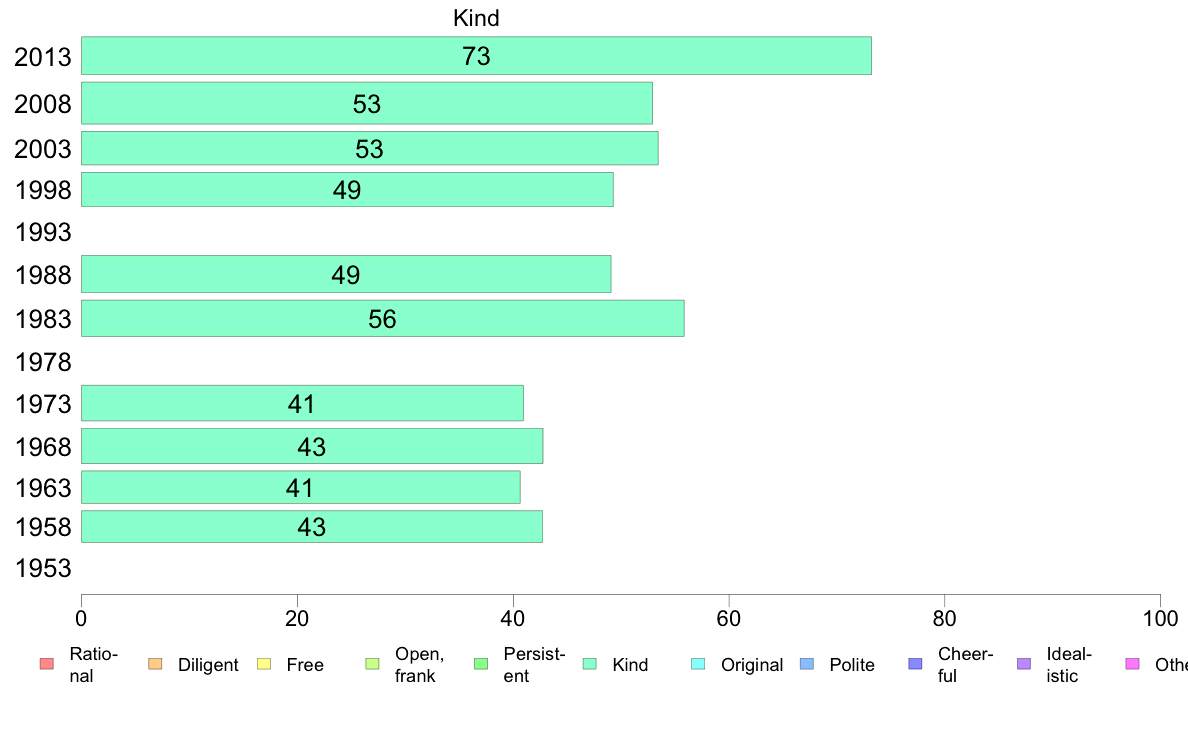Image resolution: width=1188 pixels, height=736 pixels.
Task: Click the Rational legend color swatch
Action: 47,664
